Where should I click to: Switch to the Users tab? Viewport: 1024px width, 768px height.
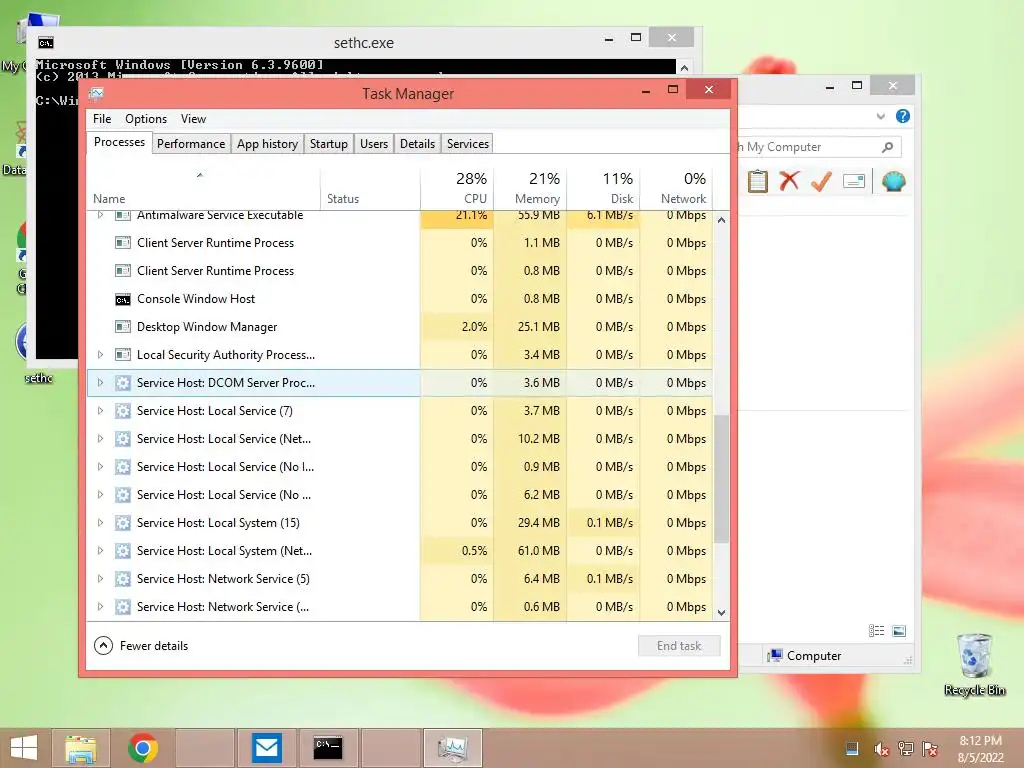pyautogui.click(x=374, y=144)
